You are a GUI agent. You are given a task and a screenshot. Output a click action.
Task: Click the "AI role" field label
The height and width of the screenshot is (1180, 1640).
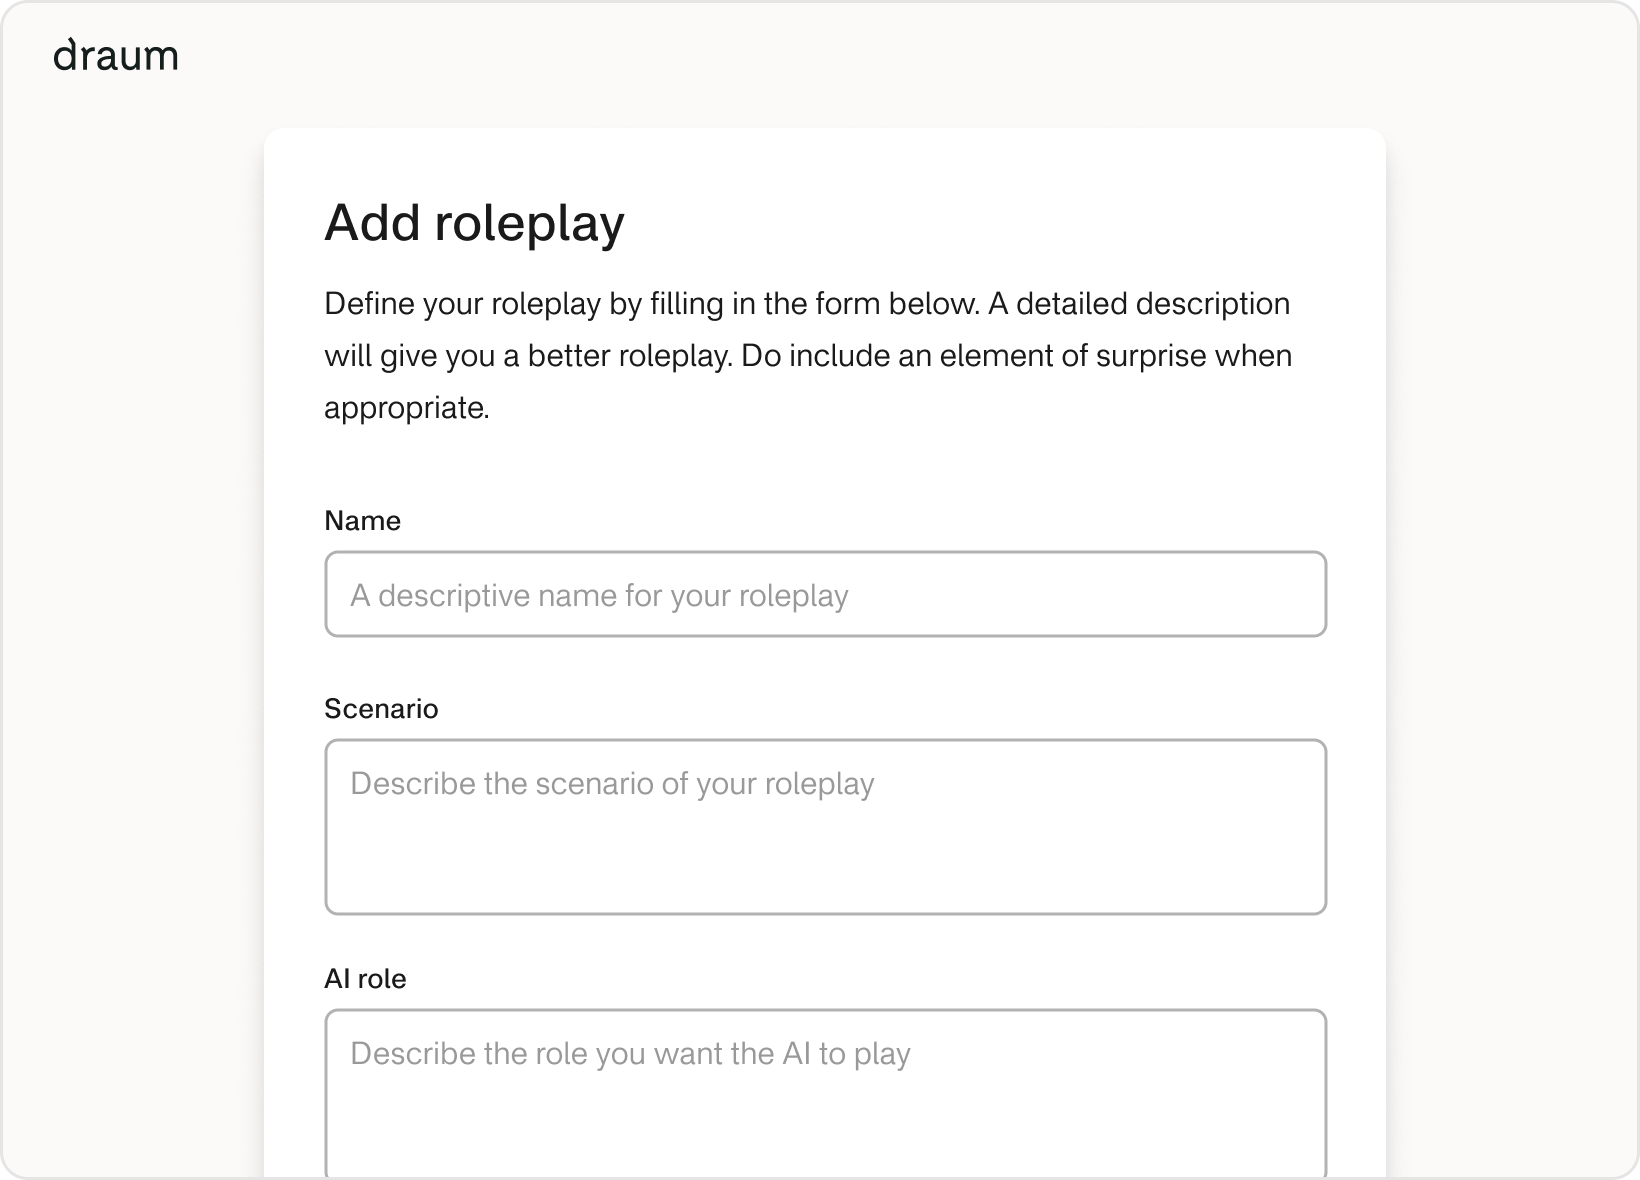pos(365,979)
